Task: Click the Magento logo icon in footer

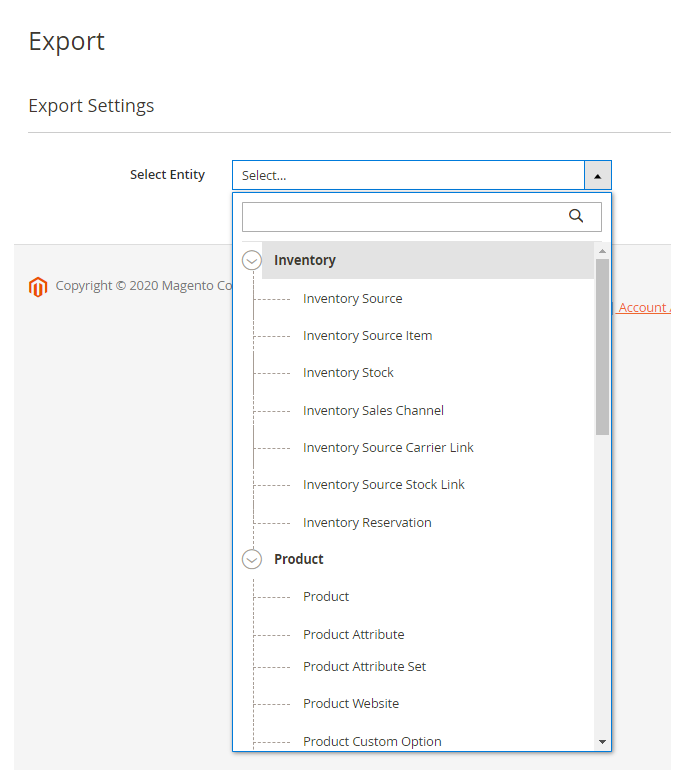Action: (x=38, y=287)
